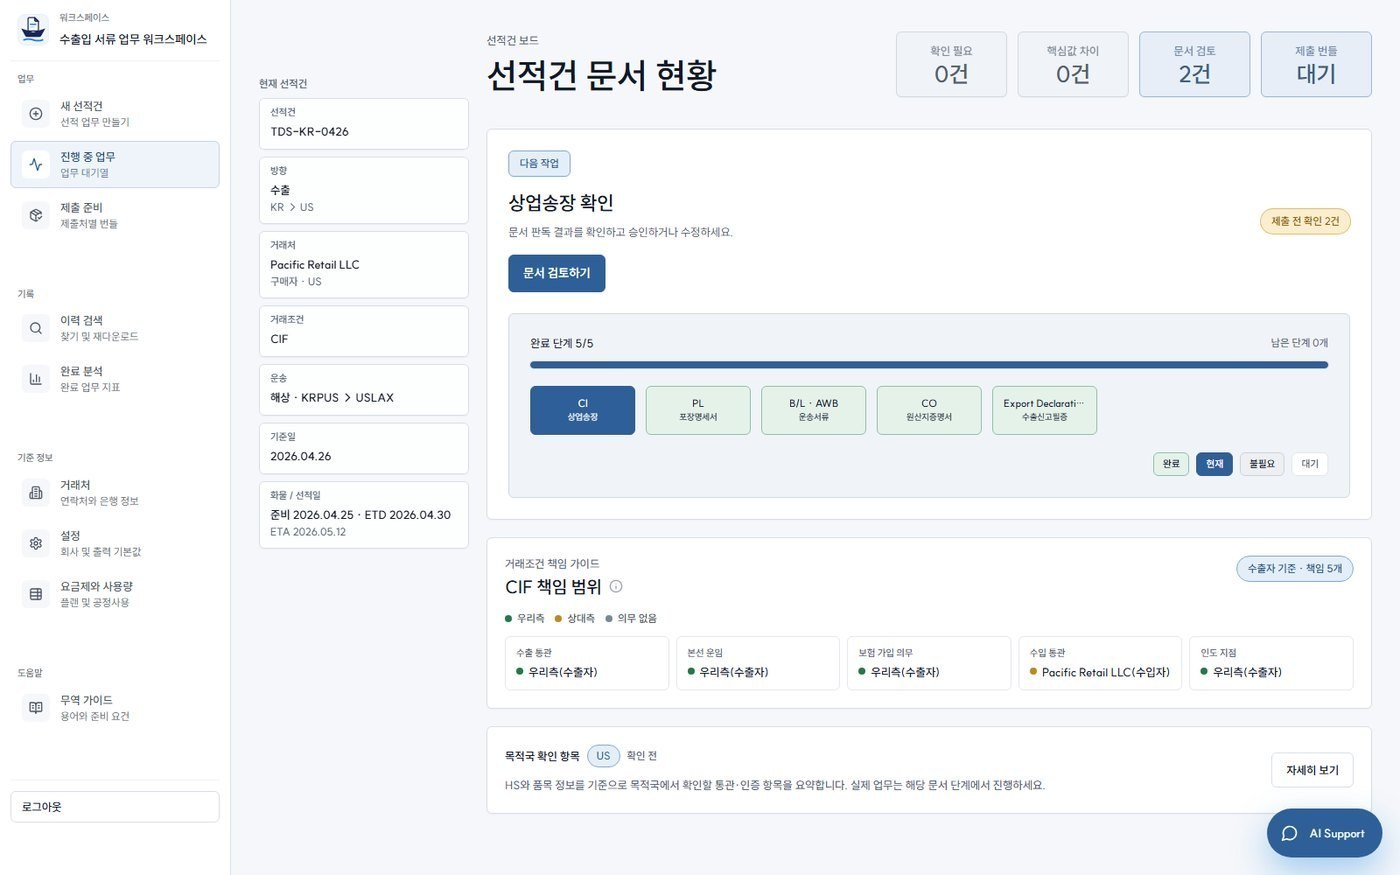Viewport: 1400px width, 875px height.
Task: Click the 기준일 2026.04.26 card
Action: click(x=364, y=448)
